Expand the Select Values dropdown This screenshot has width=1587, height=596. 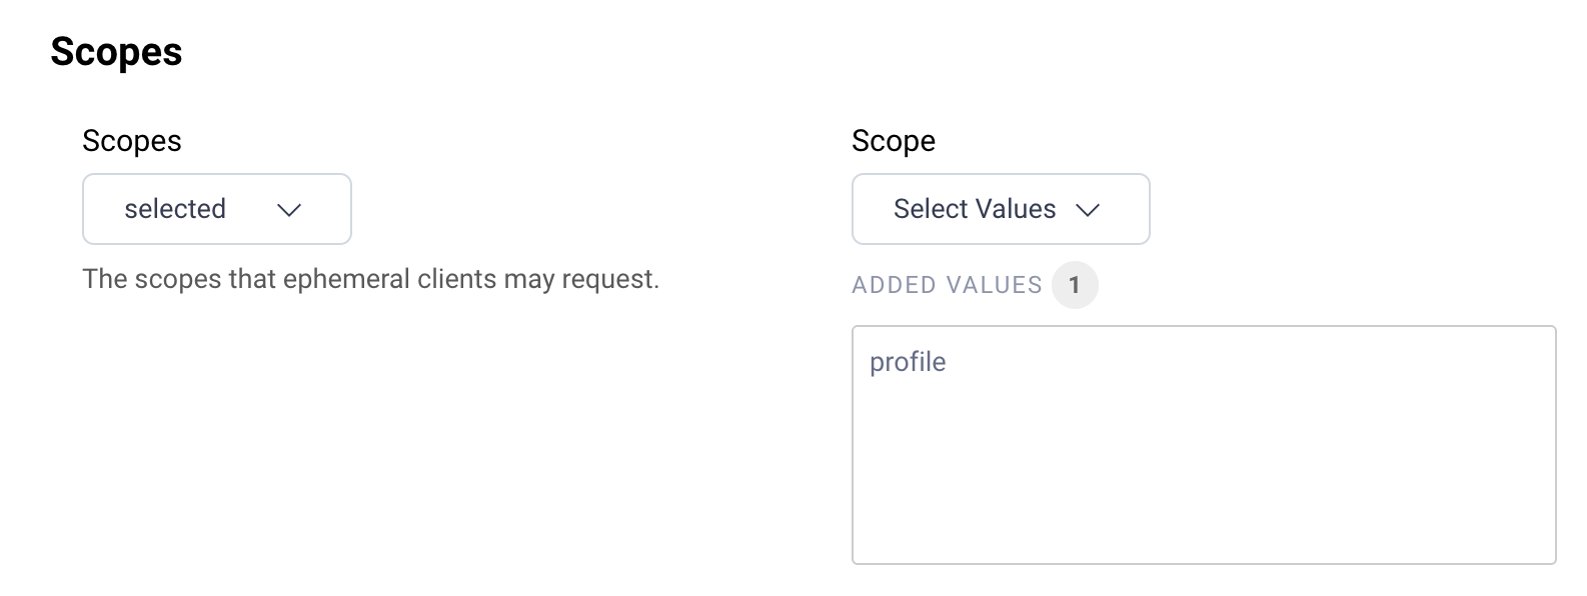point(1000,209)
